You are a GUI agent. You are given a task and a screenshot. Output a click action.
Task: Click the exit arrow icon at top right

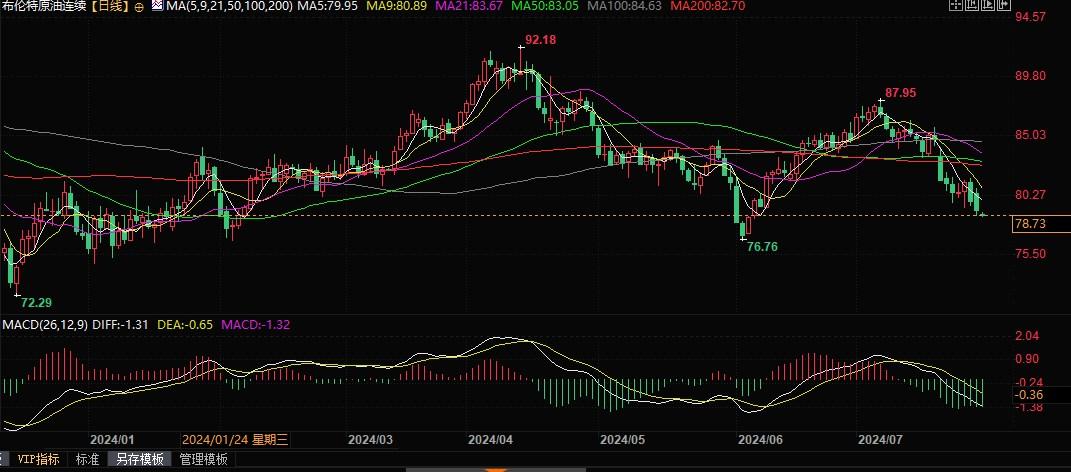(x=1004, y=5)
